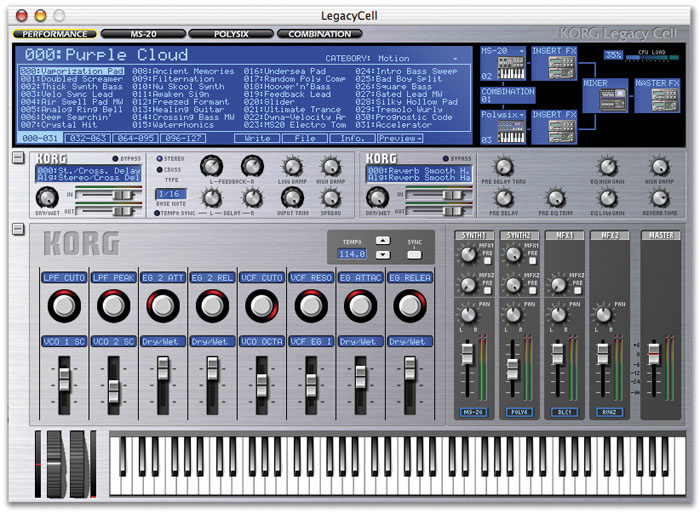Collapse the effects section with minus button

pyautogui.click(x=18, y=159)
